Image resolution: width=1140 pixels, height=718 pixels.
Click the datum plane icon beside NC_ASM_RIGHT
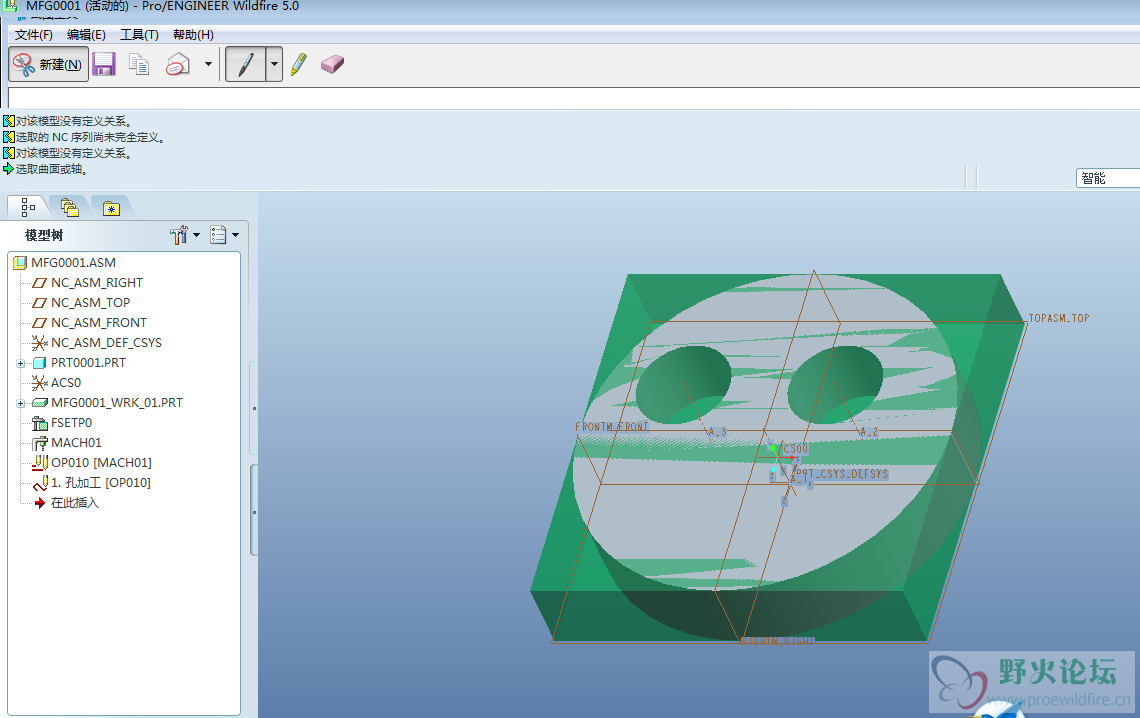click(x=39, y=283)
